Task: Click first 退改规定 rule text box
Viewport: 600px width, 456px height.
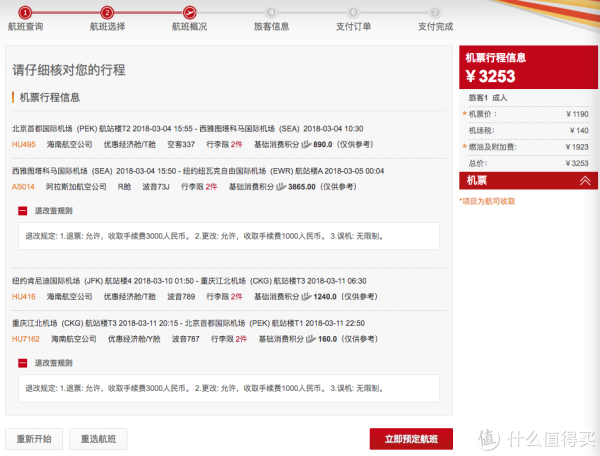Action: [x=229, y=236]
